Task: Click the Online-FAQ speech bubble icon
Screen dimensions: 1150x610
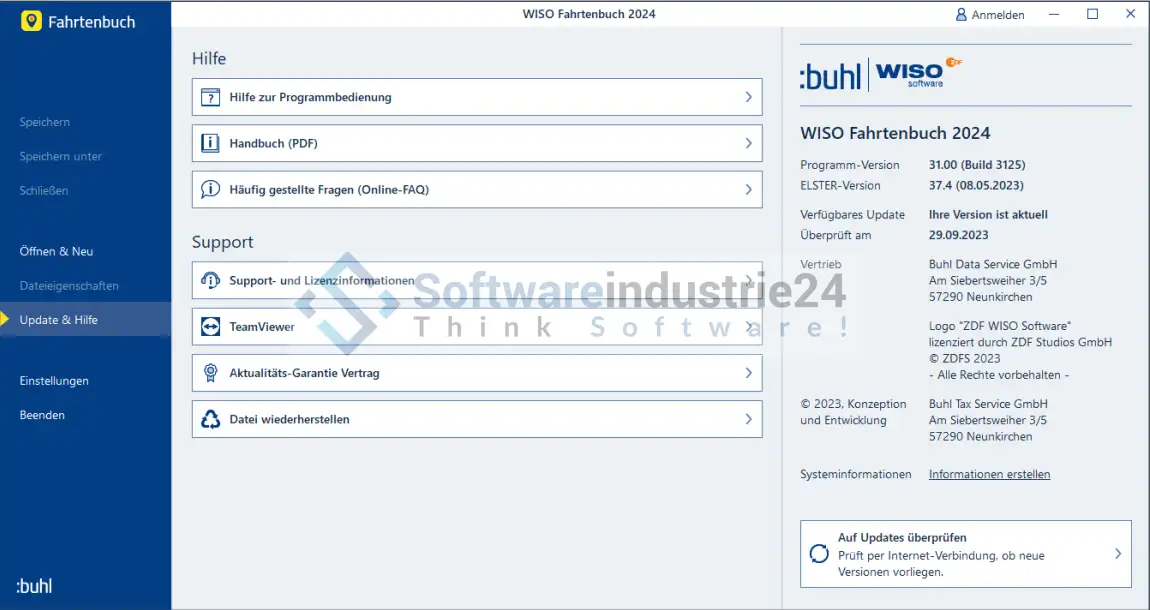Action: click(x=210, y=190)
